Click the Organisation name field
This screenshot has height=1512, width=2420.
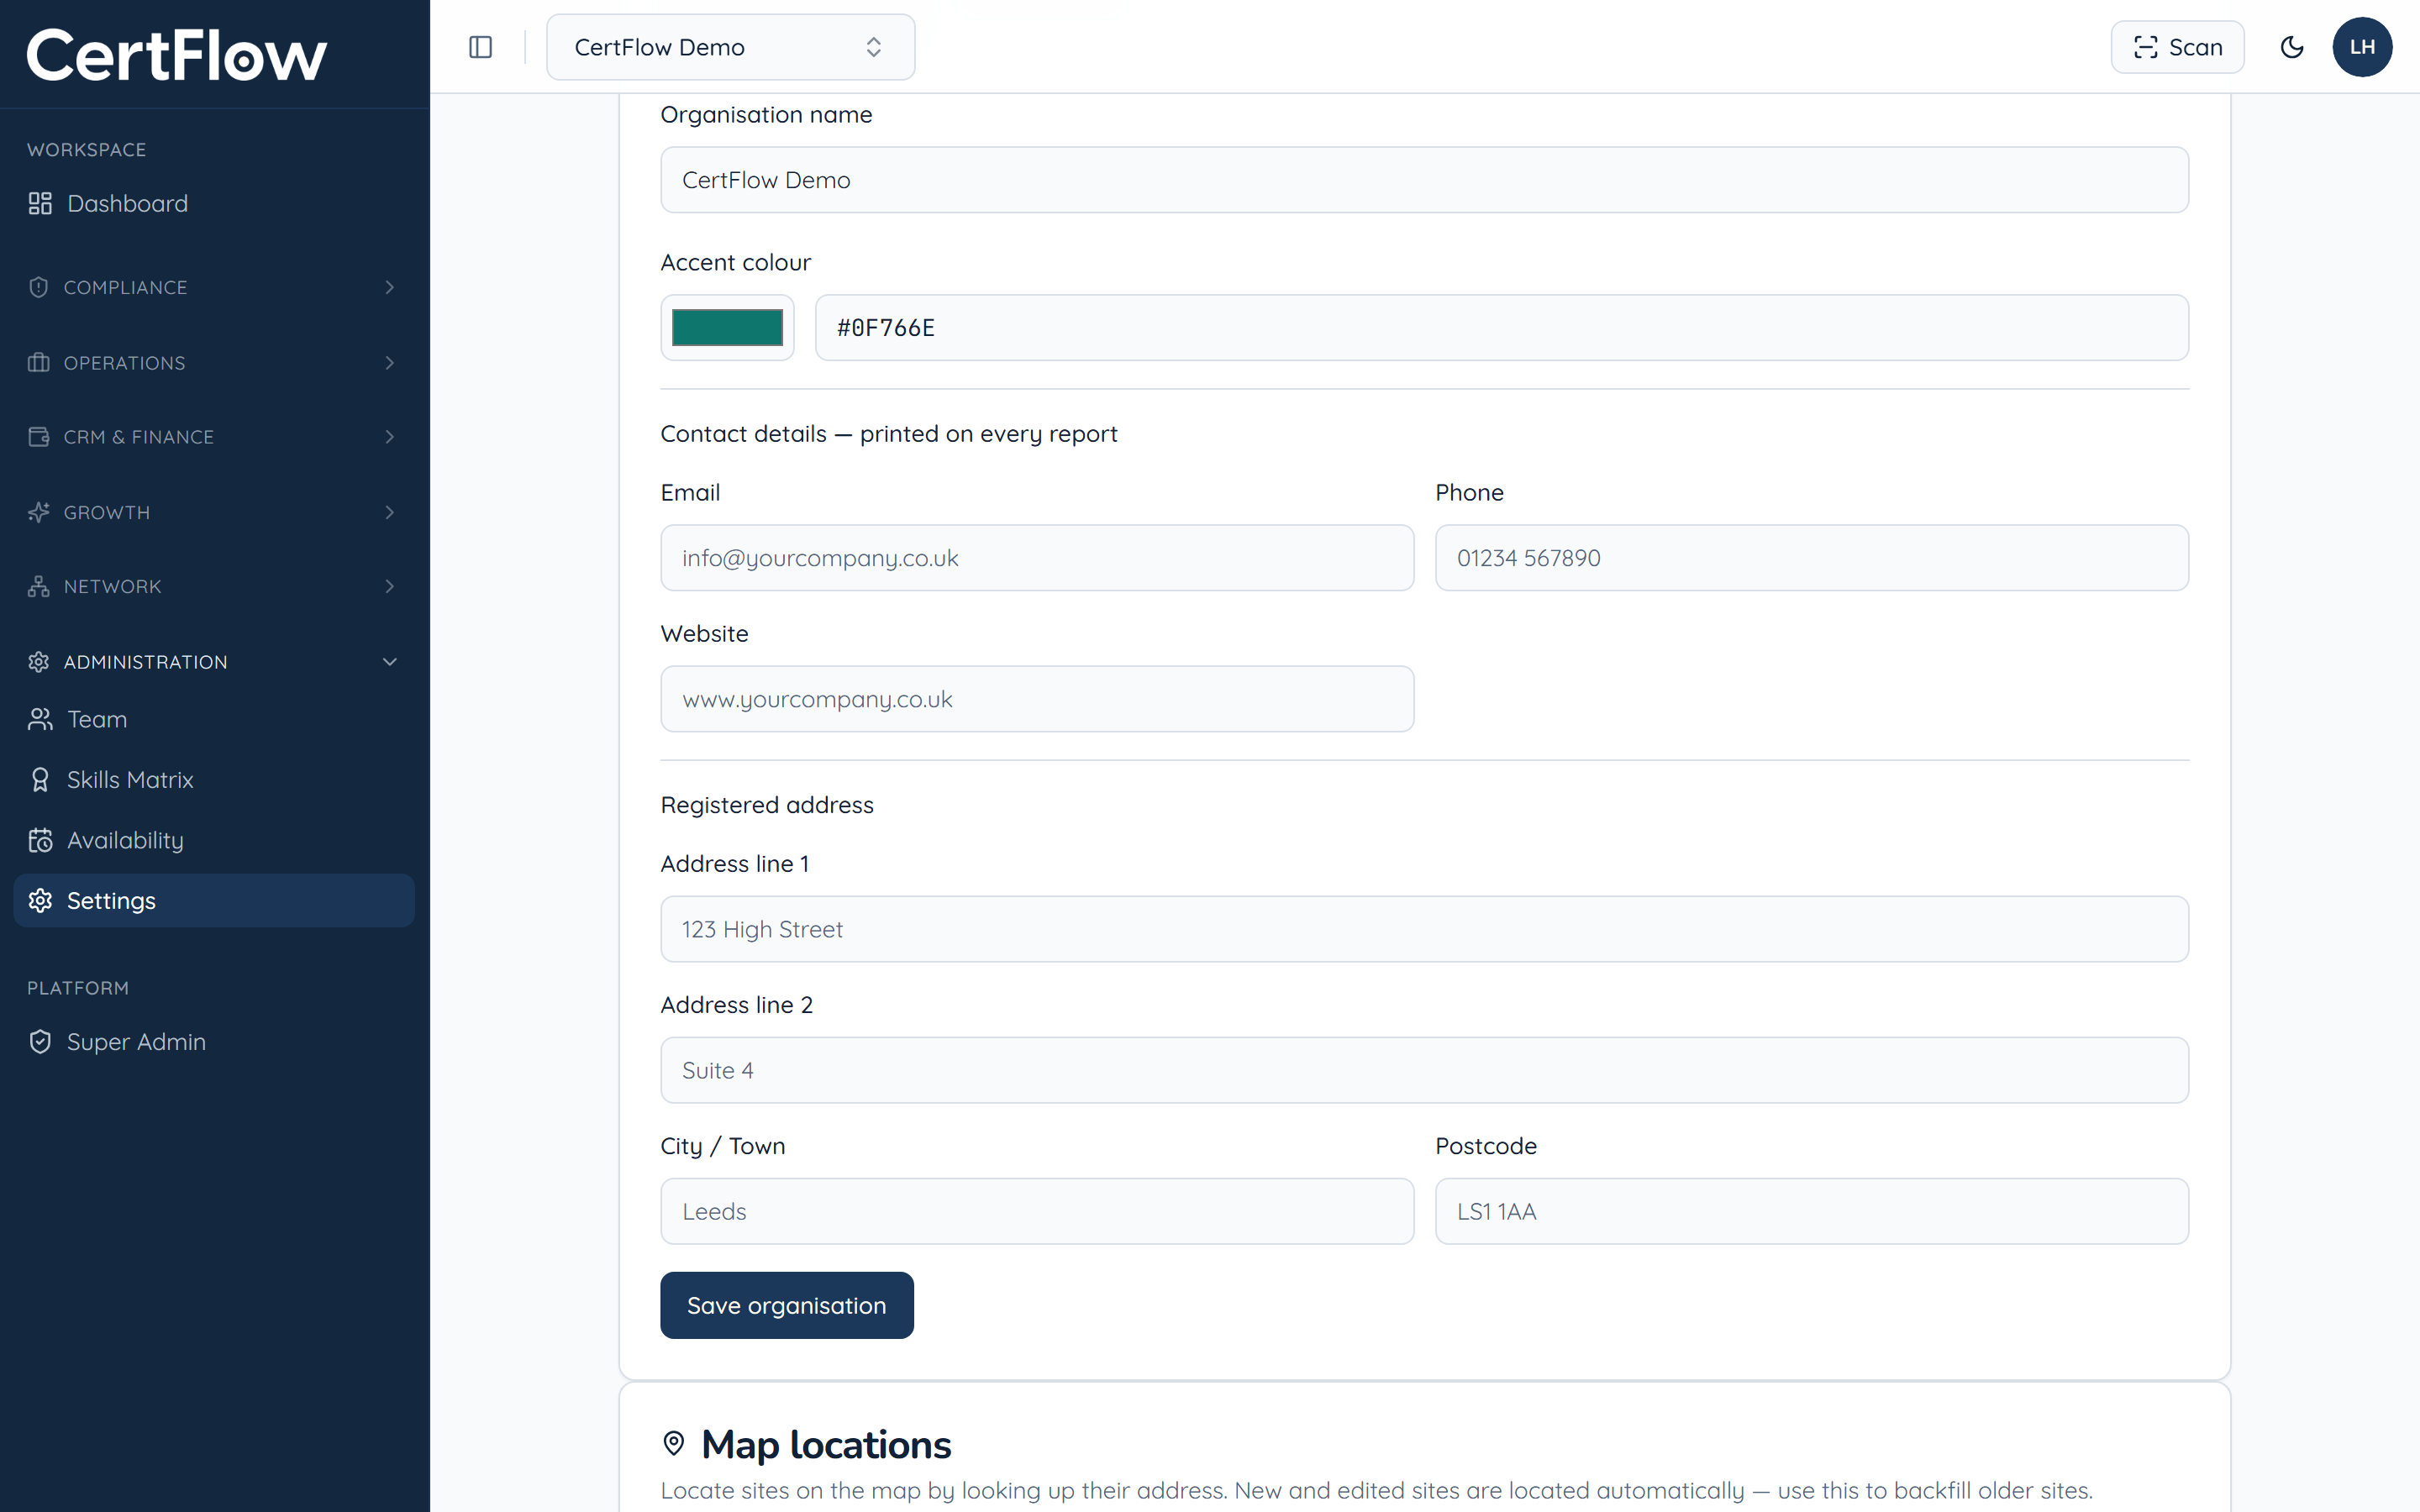(1424, 180)
